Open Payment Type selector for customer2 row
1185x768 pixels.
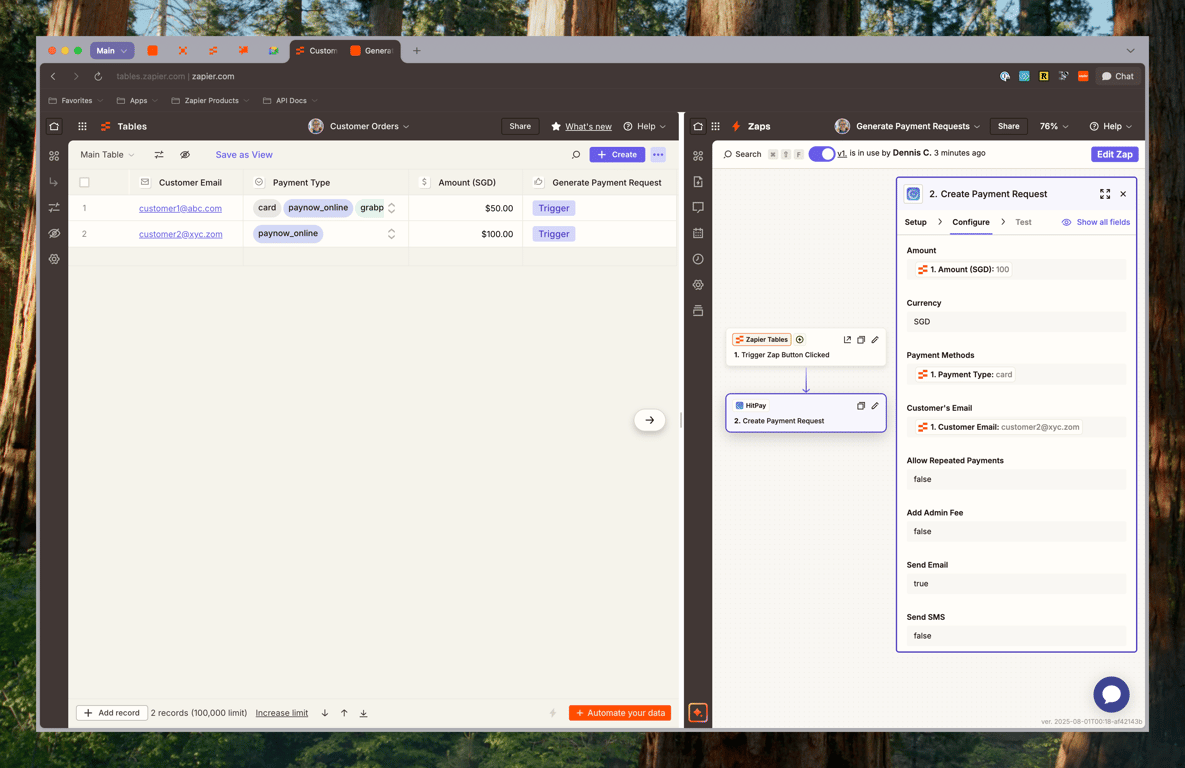click(391, 234)
